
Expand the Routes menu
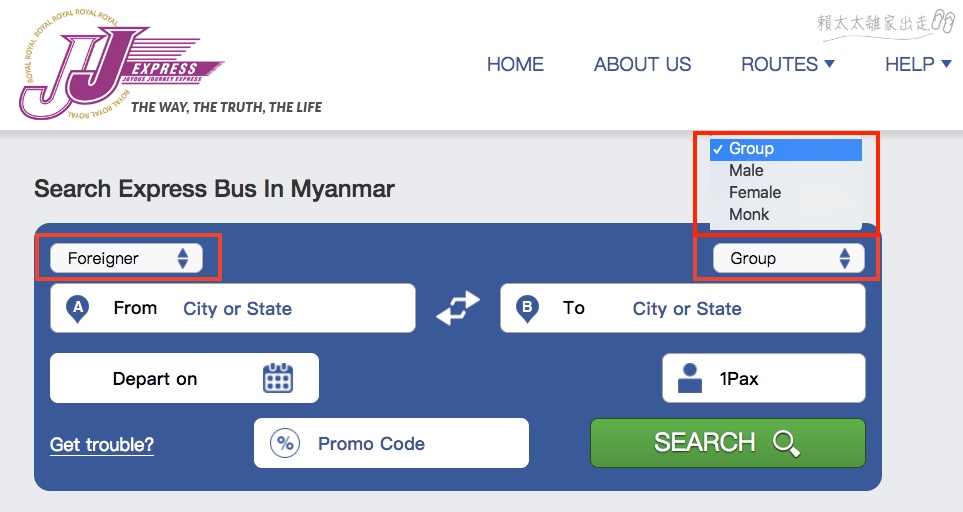[788, 64]
